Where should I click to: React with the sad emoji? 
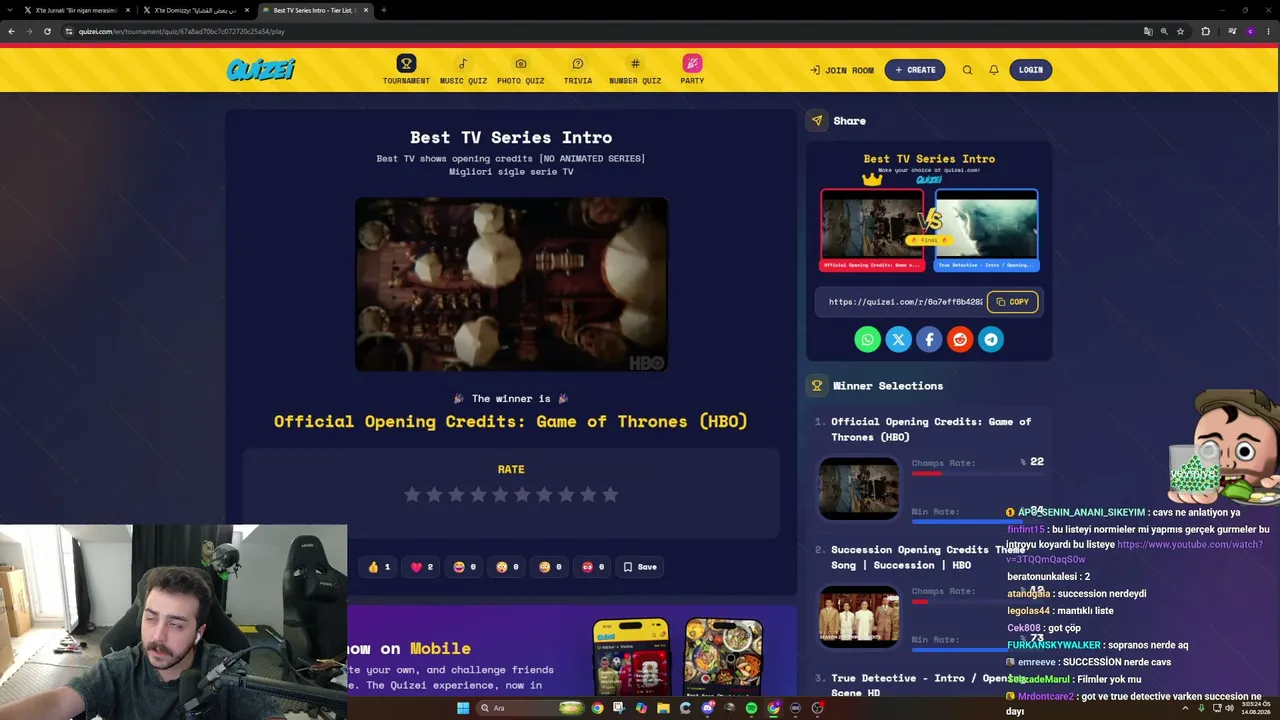[550, 567]
